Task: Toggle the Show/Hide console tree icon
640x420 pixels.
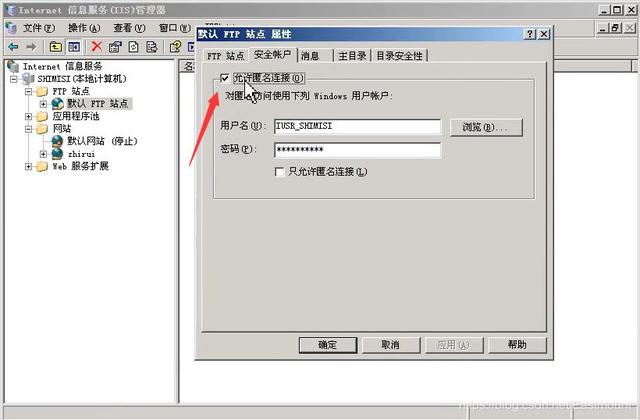Action: tap(74, 47)
